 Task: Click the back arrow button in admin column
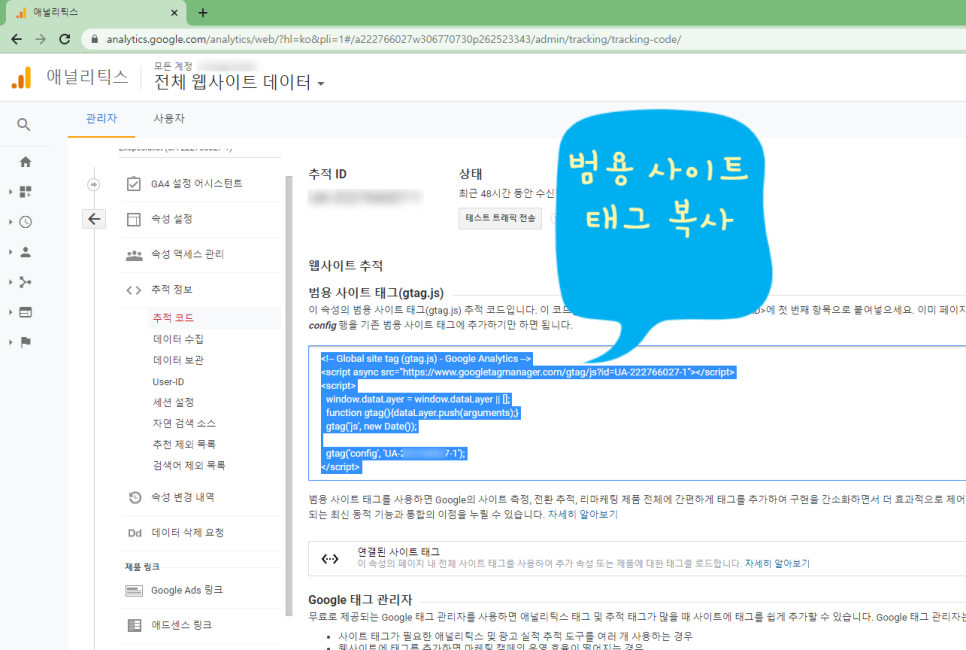click(x=94, y=219)
